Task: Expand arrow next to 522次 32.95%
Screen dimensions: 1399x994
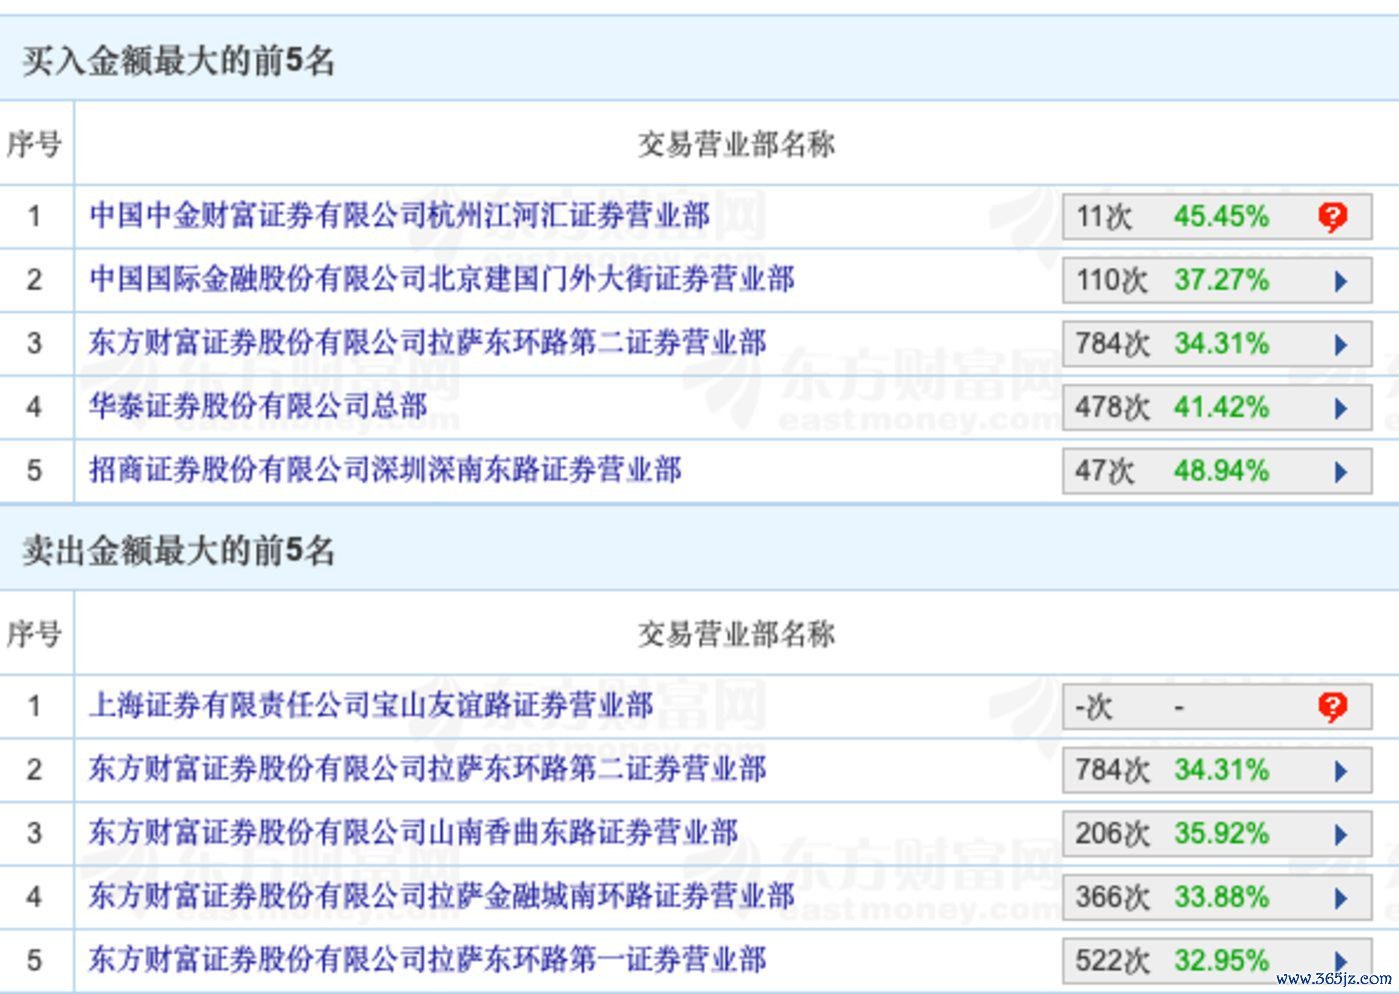Action: (x=1341, y=961)
